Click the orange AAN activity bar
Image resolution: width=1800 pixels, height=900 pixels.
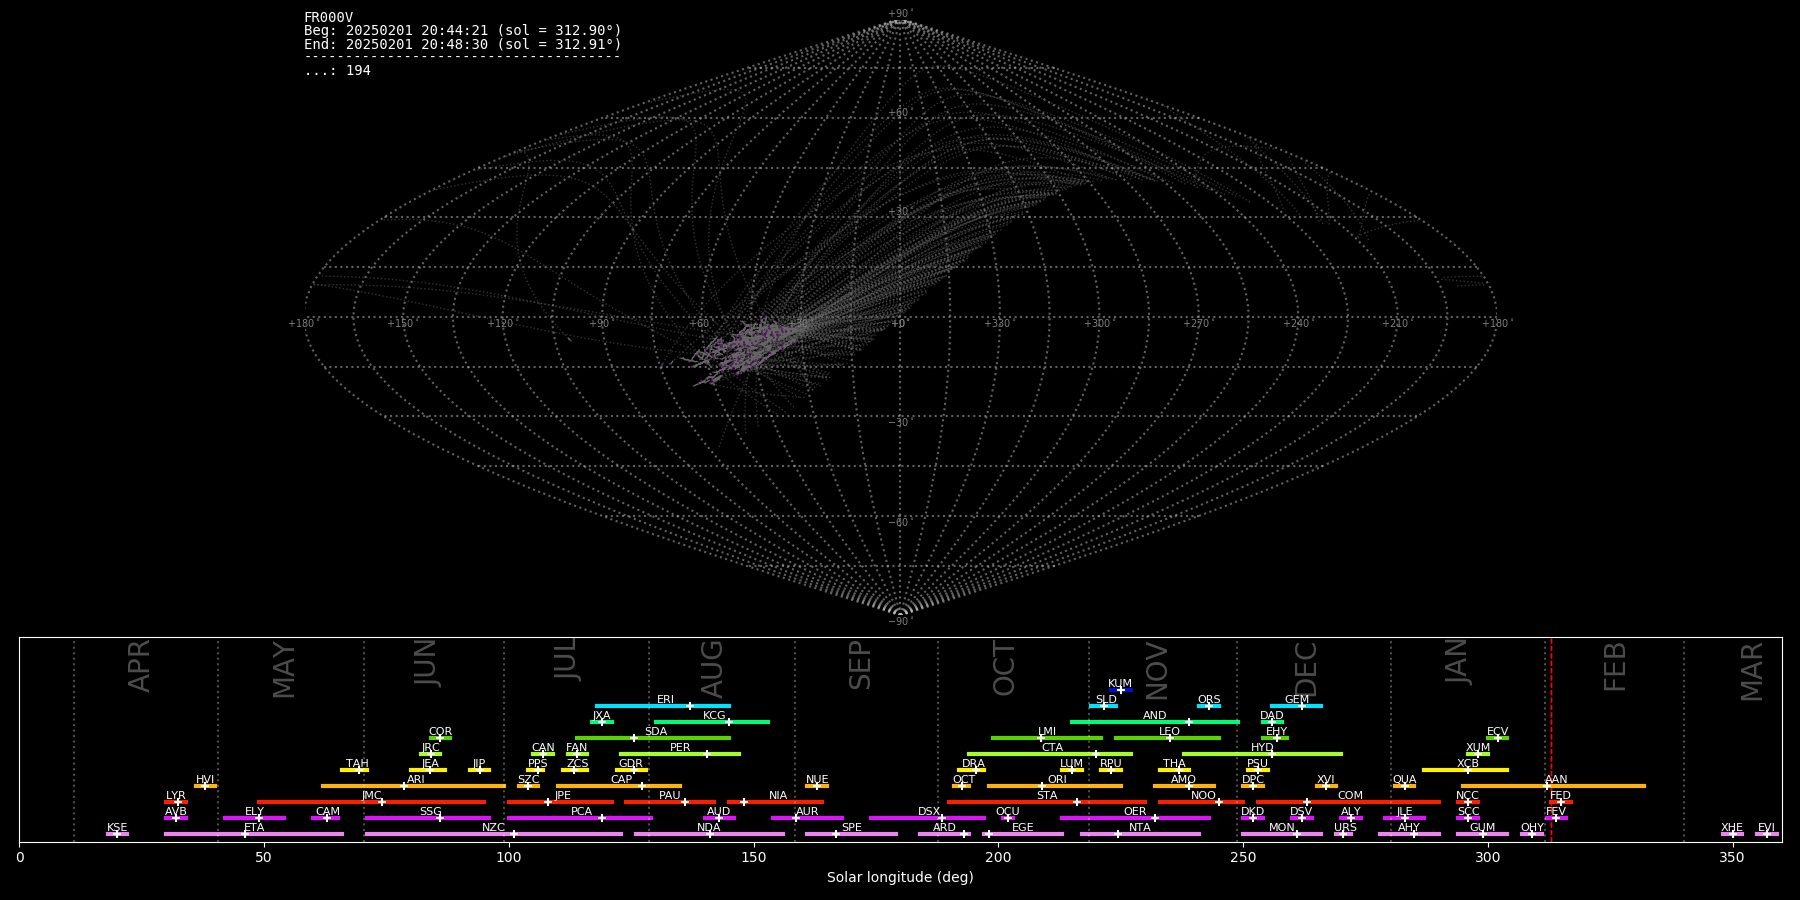coord(1553,786)
